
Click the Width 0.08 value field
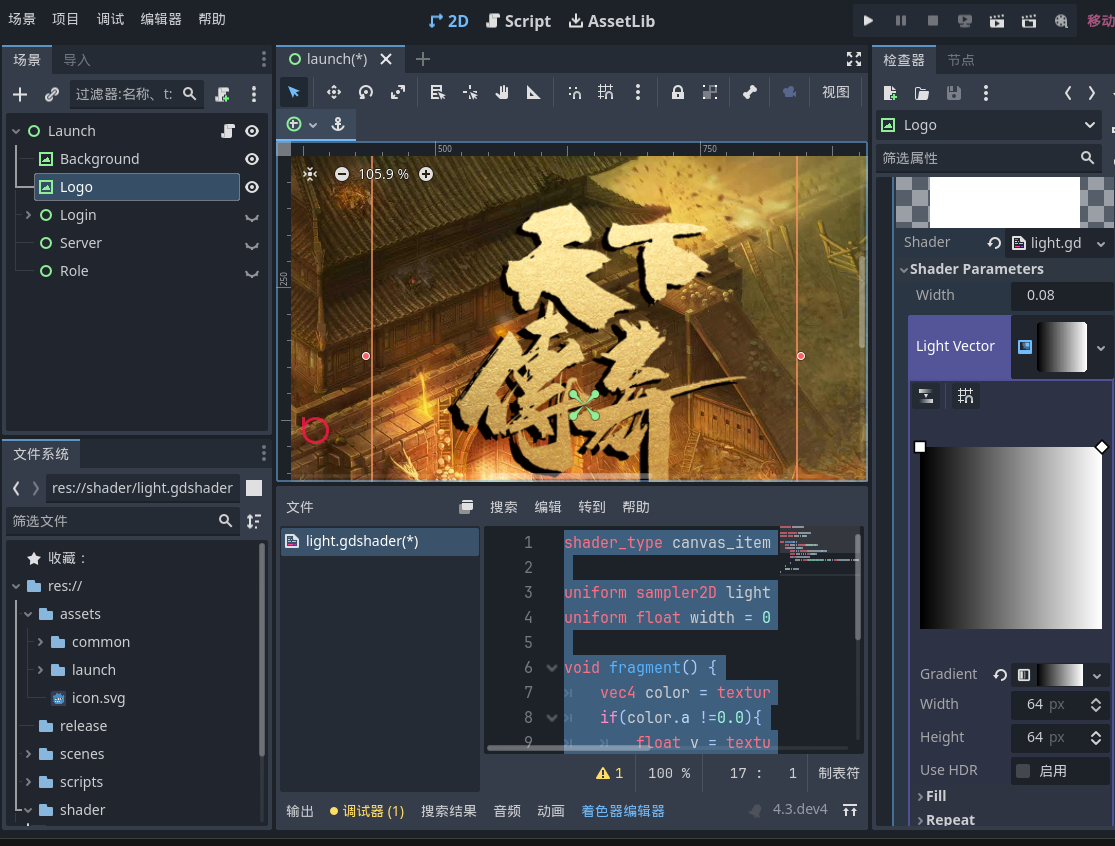pos(1060,295)
